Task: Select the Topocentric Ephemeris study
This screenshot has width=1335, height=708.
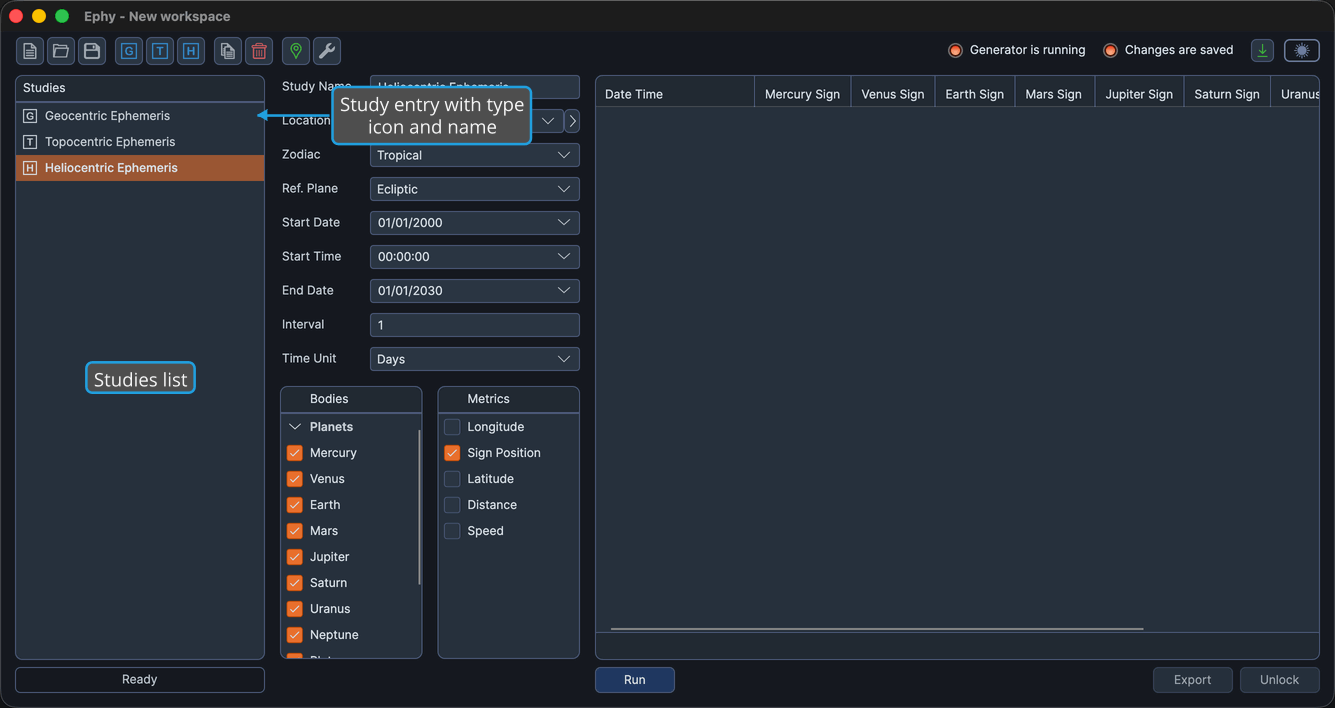Action: (140, 142)
